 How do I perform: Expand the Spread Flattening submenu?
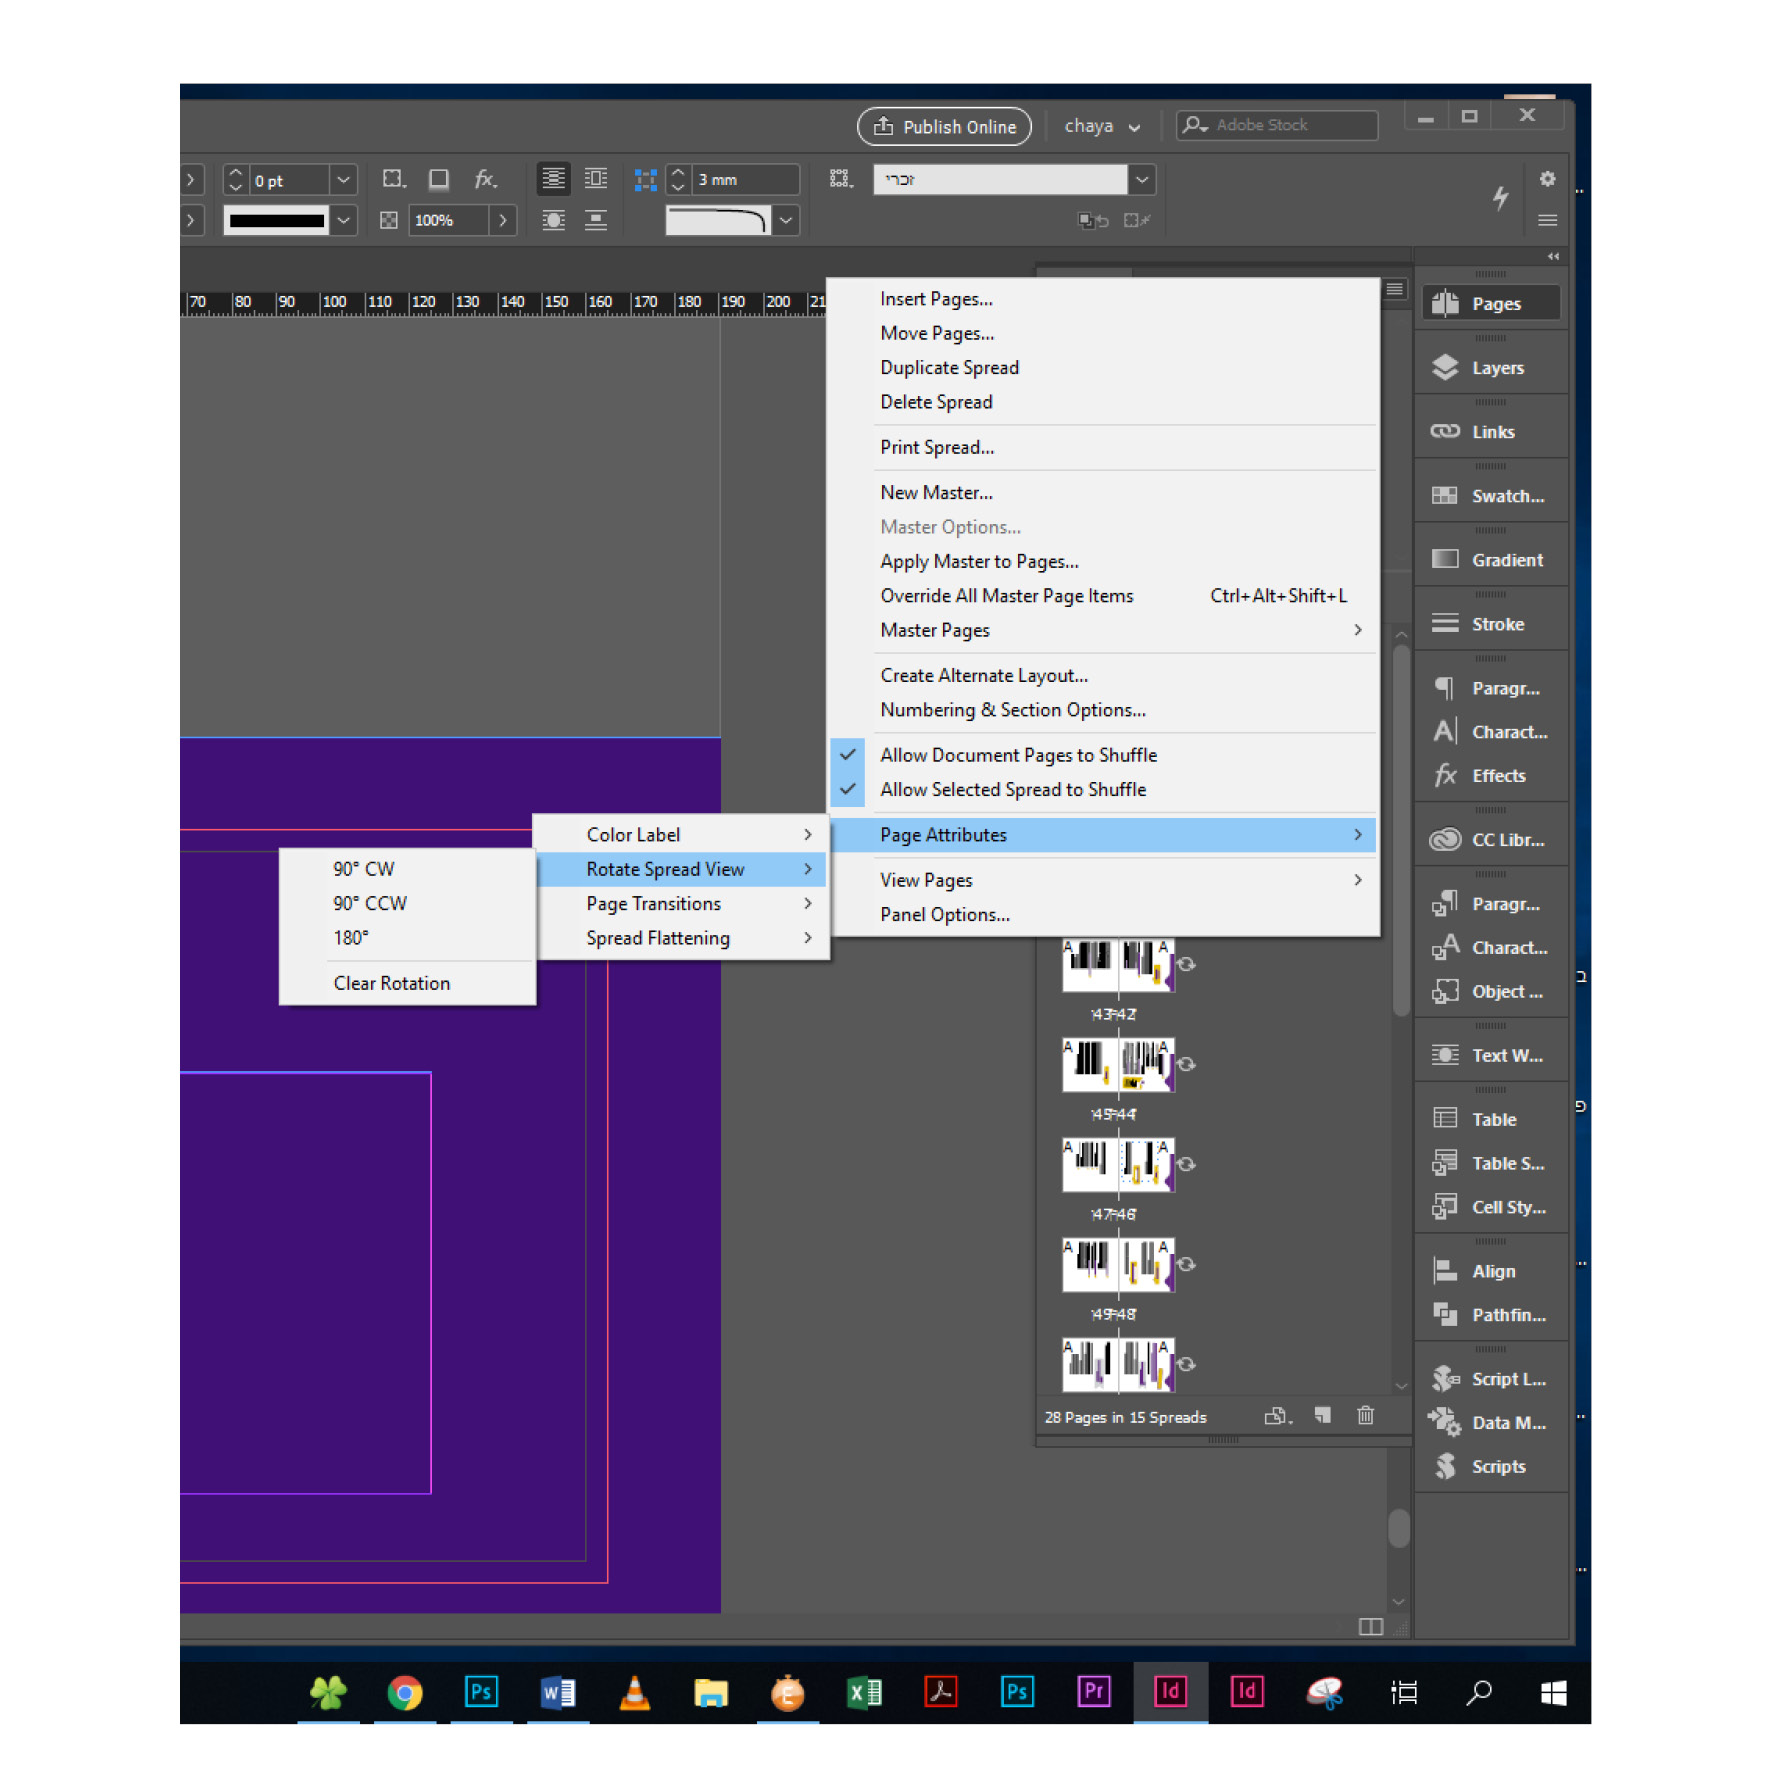pyautogui.click(x=682, y=938)
